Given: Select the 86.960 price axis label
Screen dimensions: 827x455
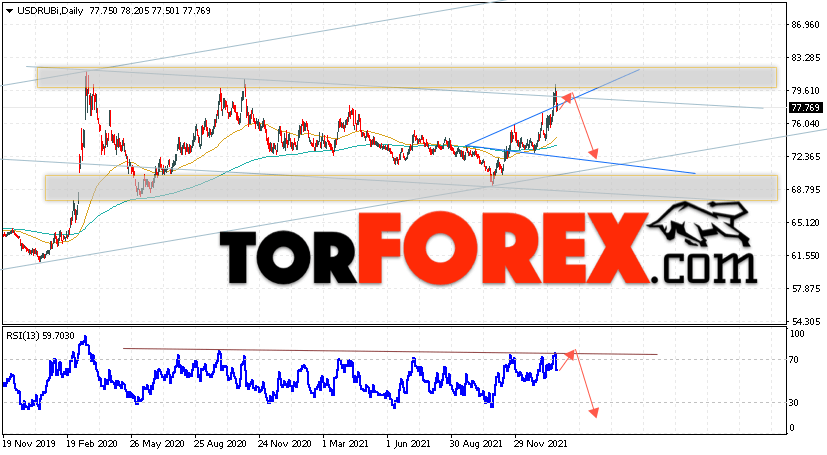Looking at the screenshot, I should tap(805, 25).
